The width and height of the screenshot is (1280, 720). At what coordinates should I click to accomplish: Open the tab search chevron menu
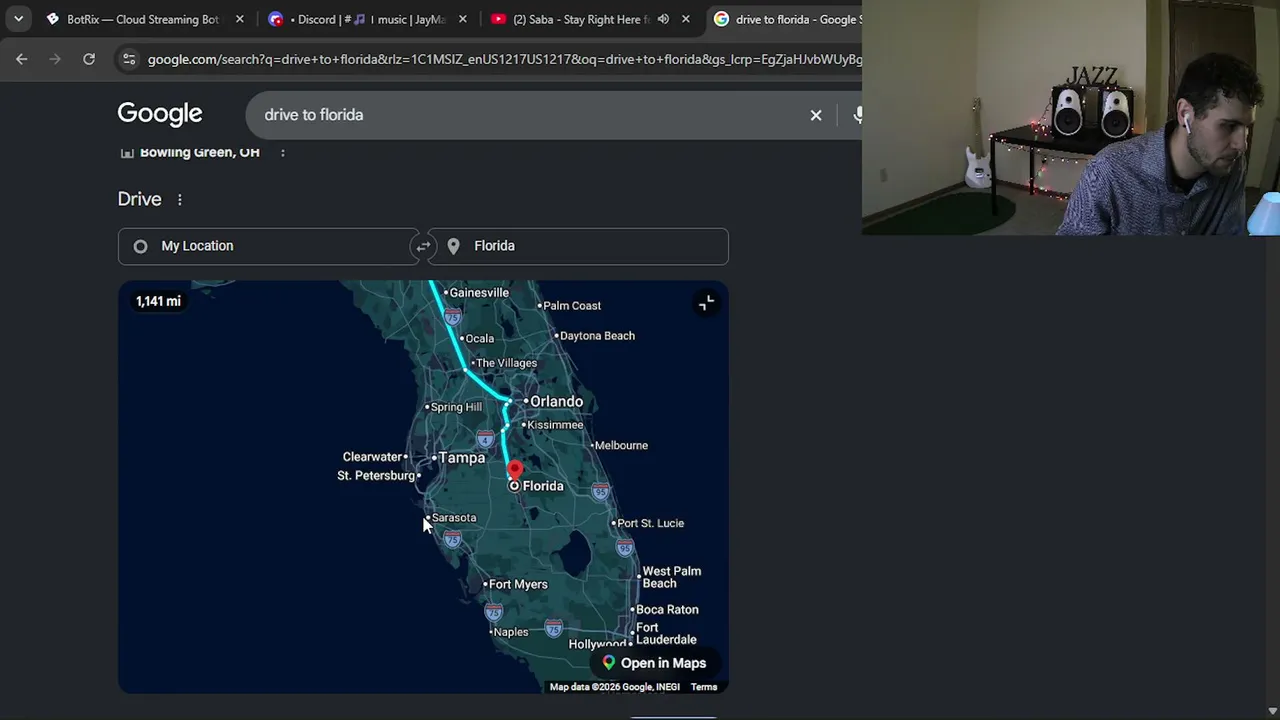(x=18, y=19)
